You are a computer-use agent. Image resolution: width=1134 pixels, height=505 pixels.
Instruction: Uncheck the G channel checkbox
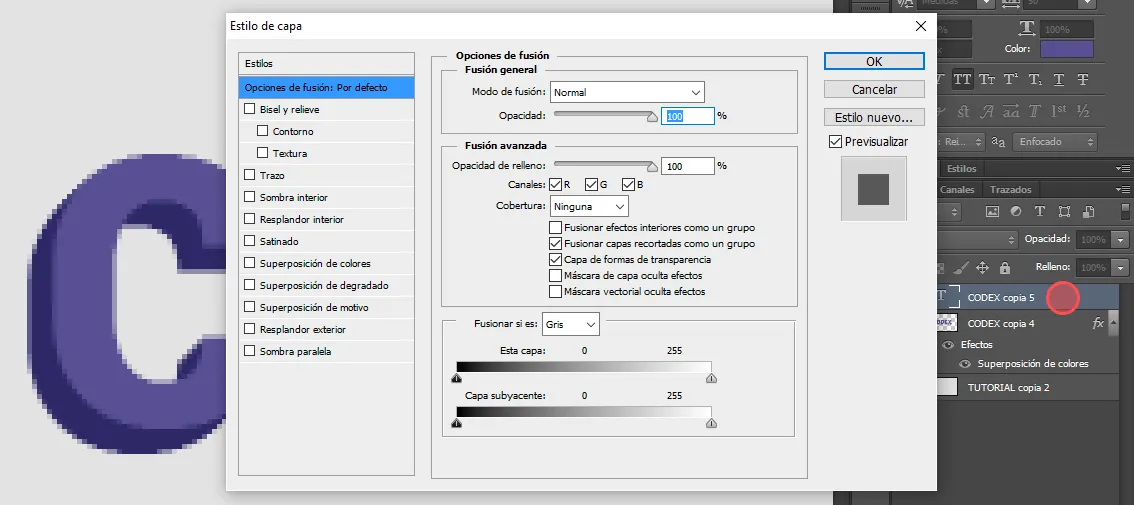[x=591, y=184]
